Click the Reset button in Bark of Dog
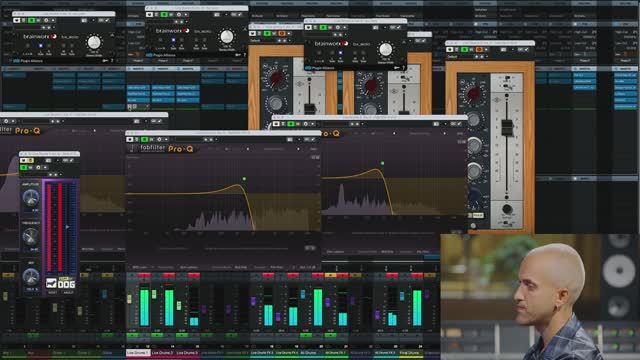Screen dimensions: 640x360 coord(52,293)
